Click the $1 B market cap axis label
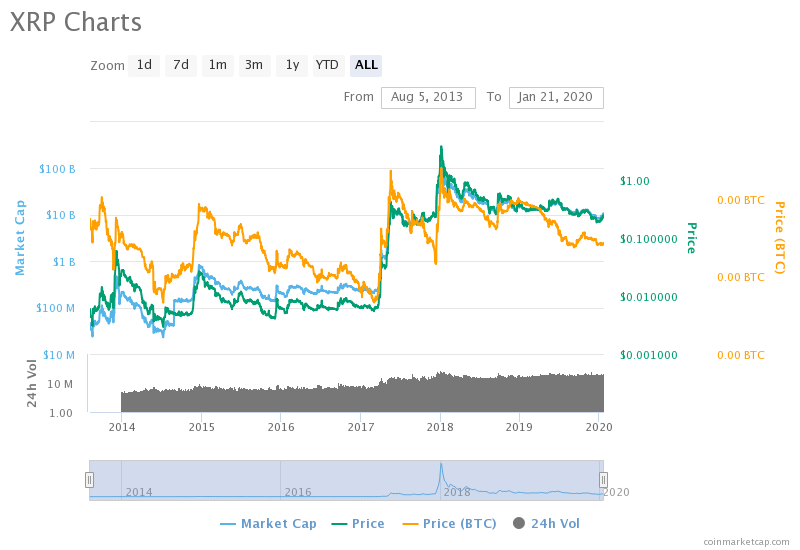Viewport: 800px width, 550px height. coord(64,262)
